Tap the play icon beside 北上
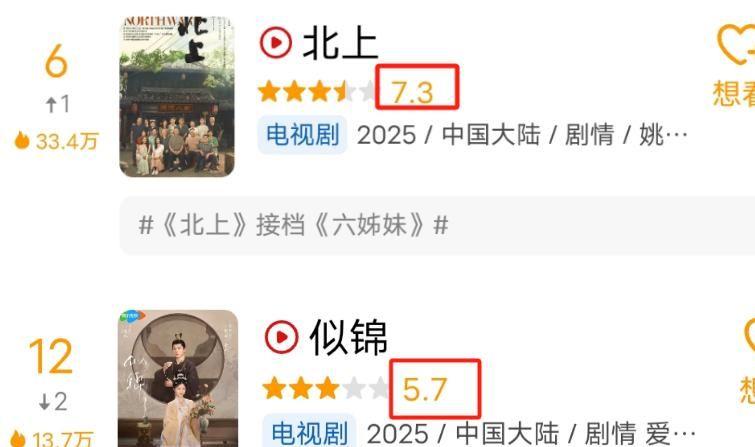 tap(276, 43)
